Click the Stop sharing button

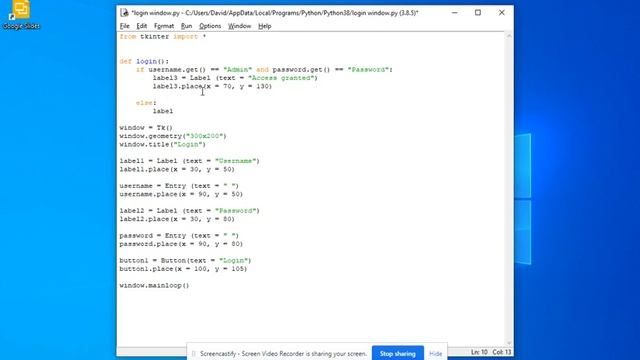[x=398, y=353]
